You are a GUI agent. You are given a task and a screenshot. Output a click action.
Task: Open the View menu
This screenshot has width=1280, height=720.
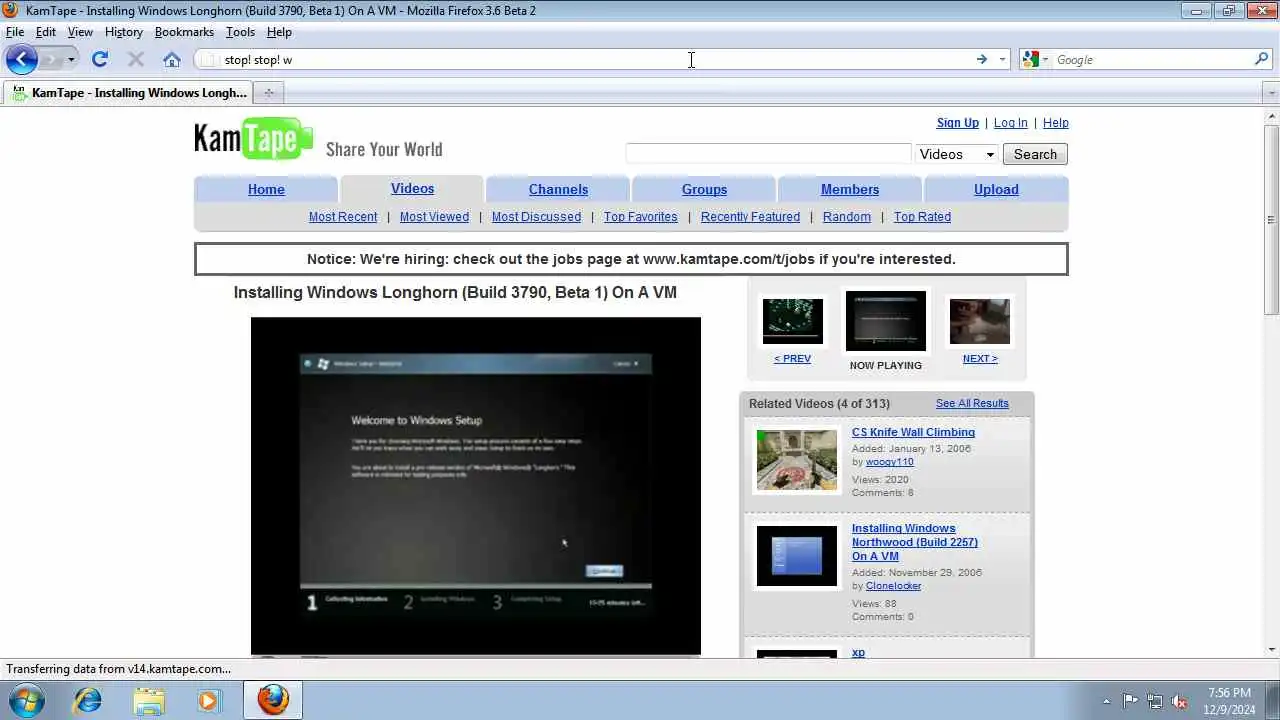(x=80, y=32)
